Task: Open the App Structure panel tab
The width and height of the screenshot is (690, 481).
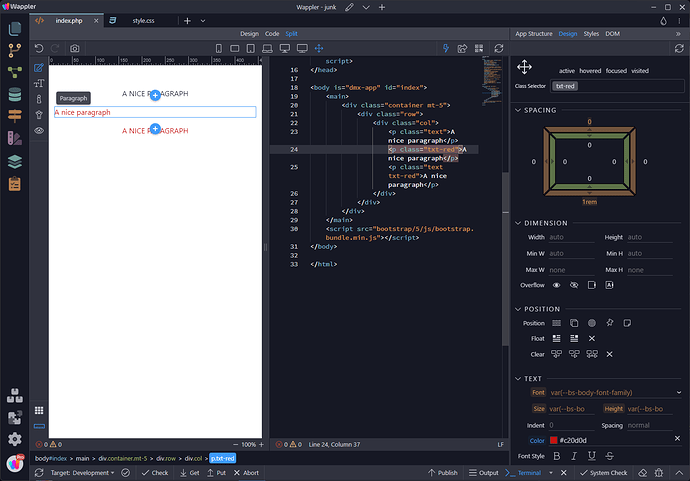Action: pos(534,34)
